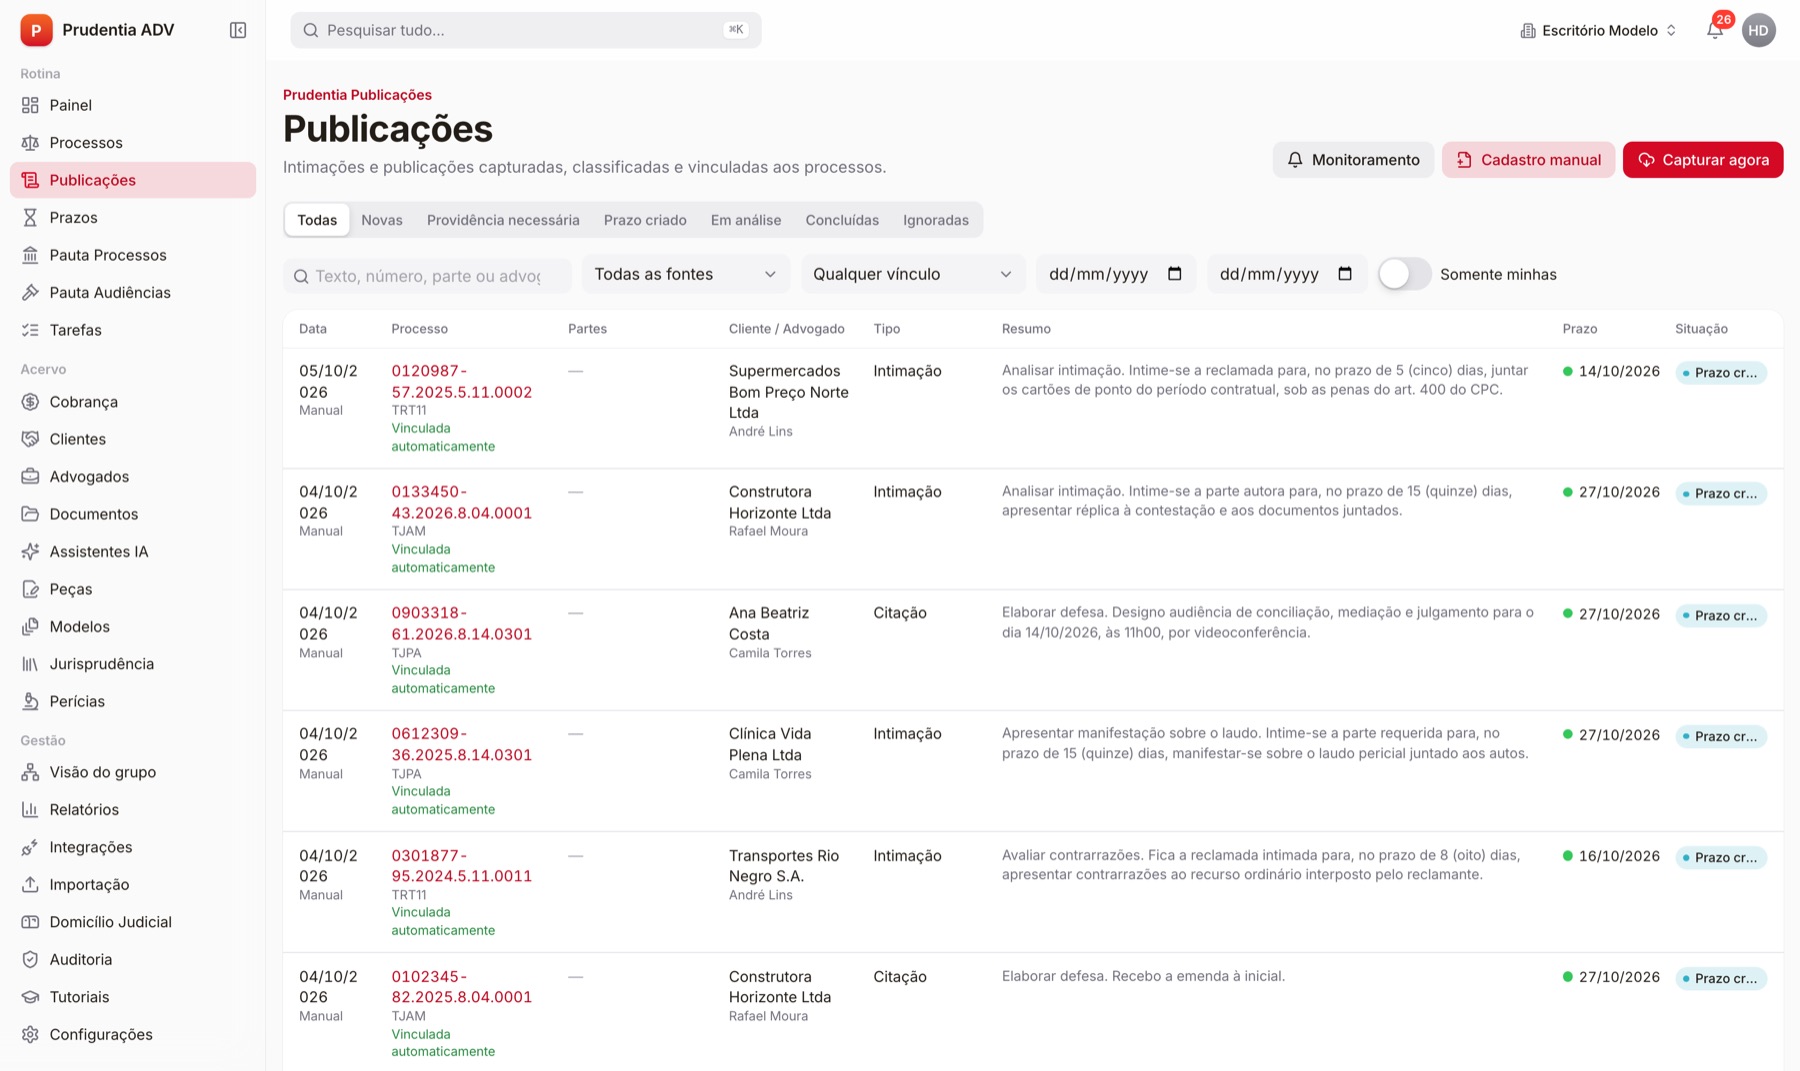The width and height of the screenshot is (1800, 1071).
Task: Click the Cadastro manual button
Action: [x=1528, y=160]
